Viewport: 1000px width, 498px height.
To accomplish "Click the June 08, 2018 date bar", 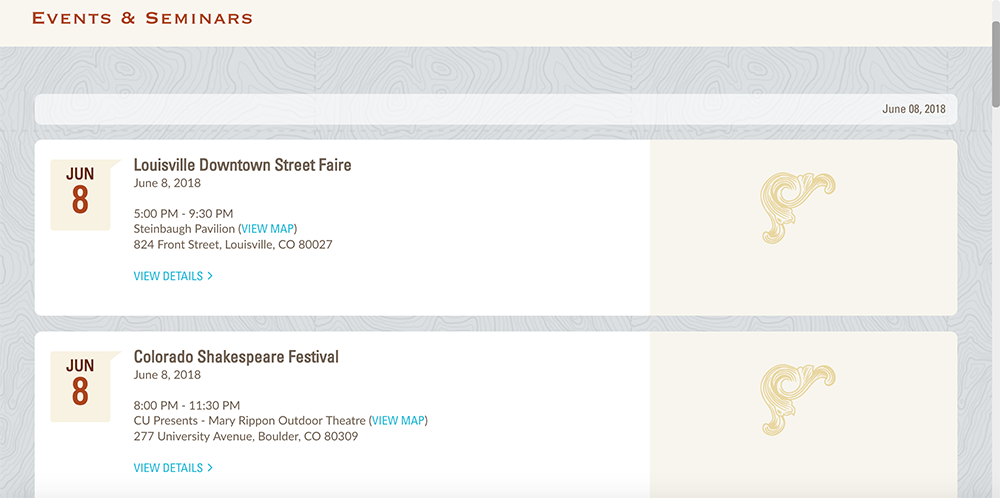I will click(495, 109).
